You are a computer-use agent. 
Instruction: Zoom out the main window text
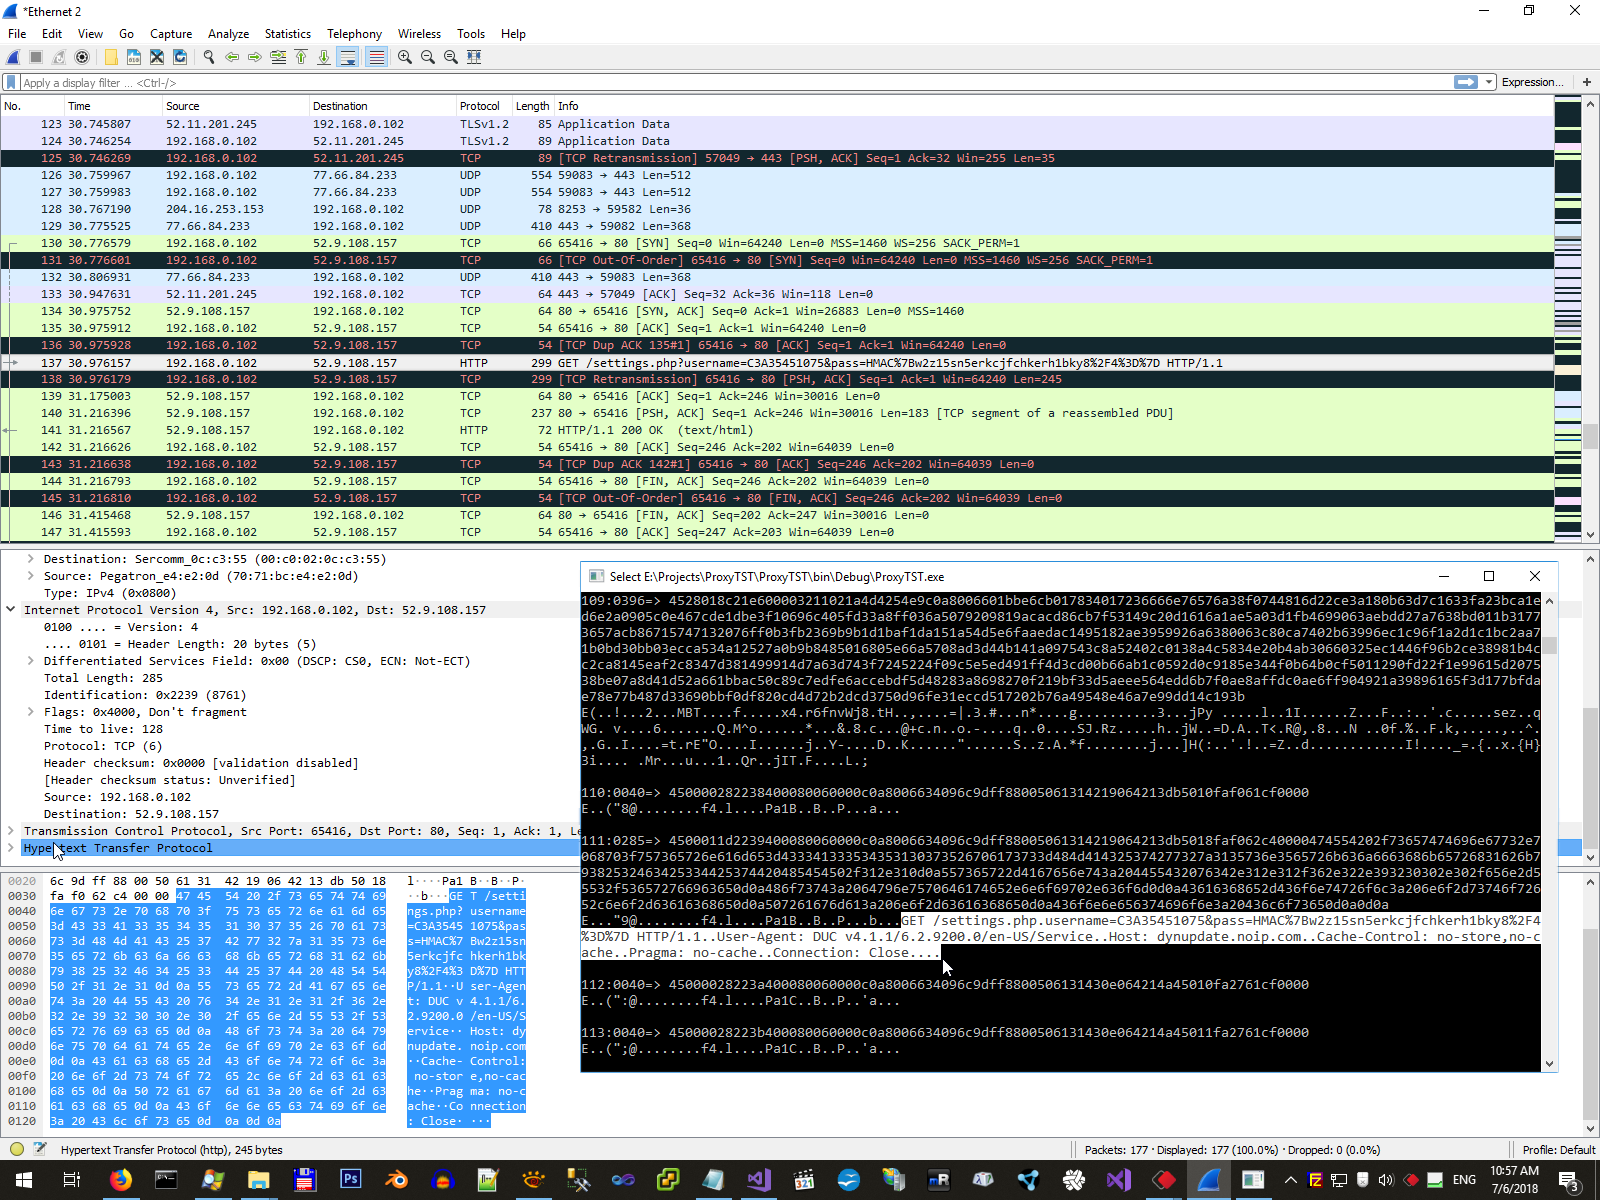pyautogui.click(x=428, y=57)
